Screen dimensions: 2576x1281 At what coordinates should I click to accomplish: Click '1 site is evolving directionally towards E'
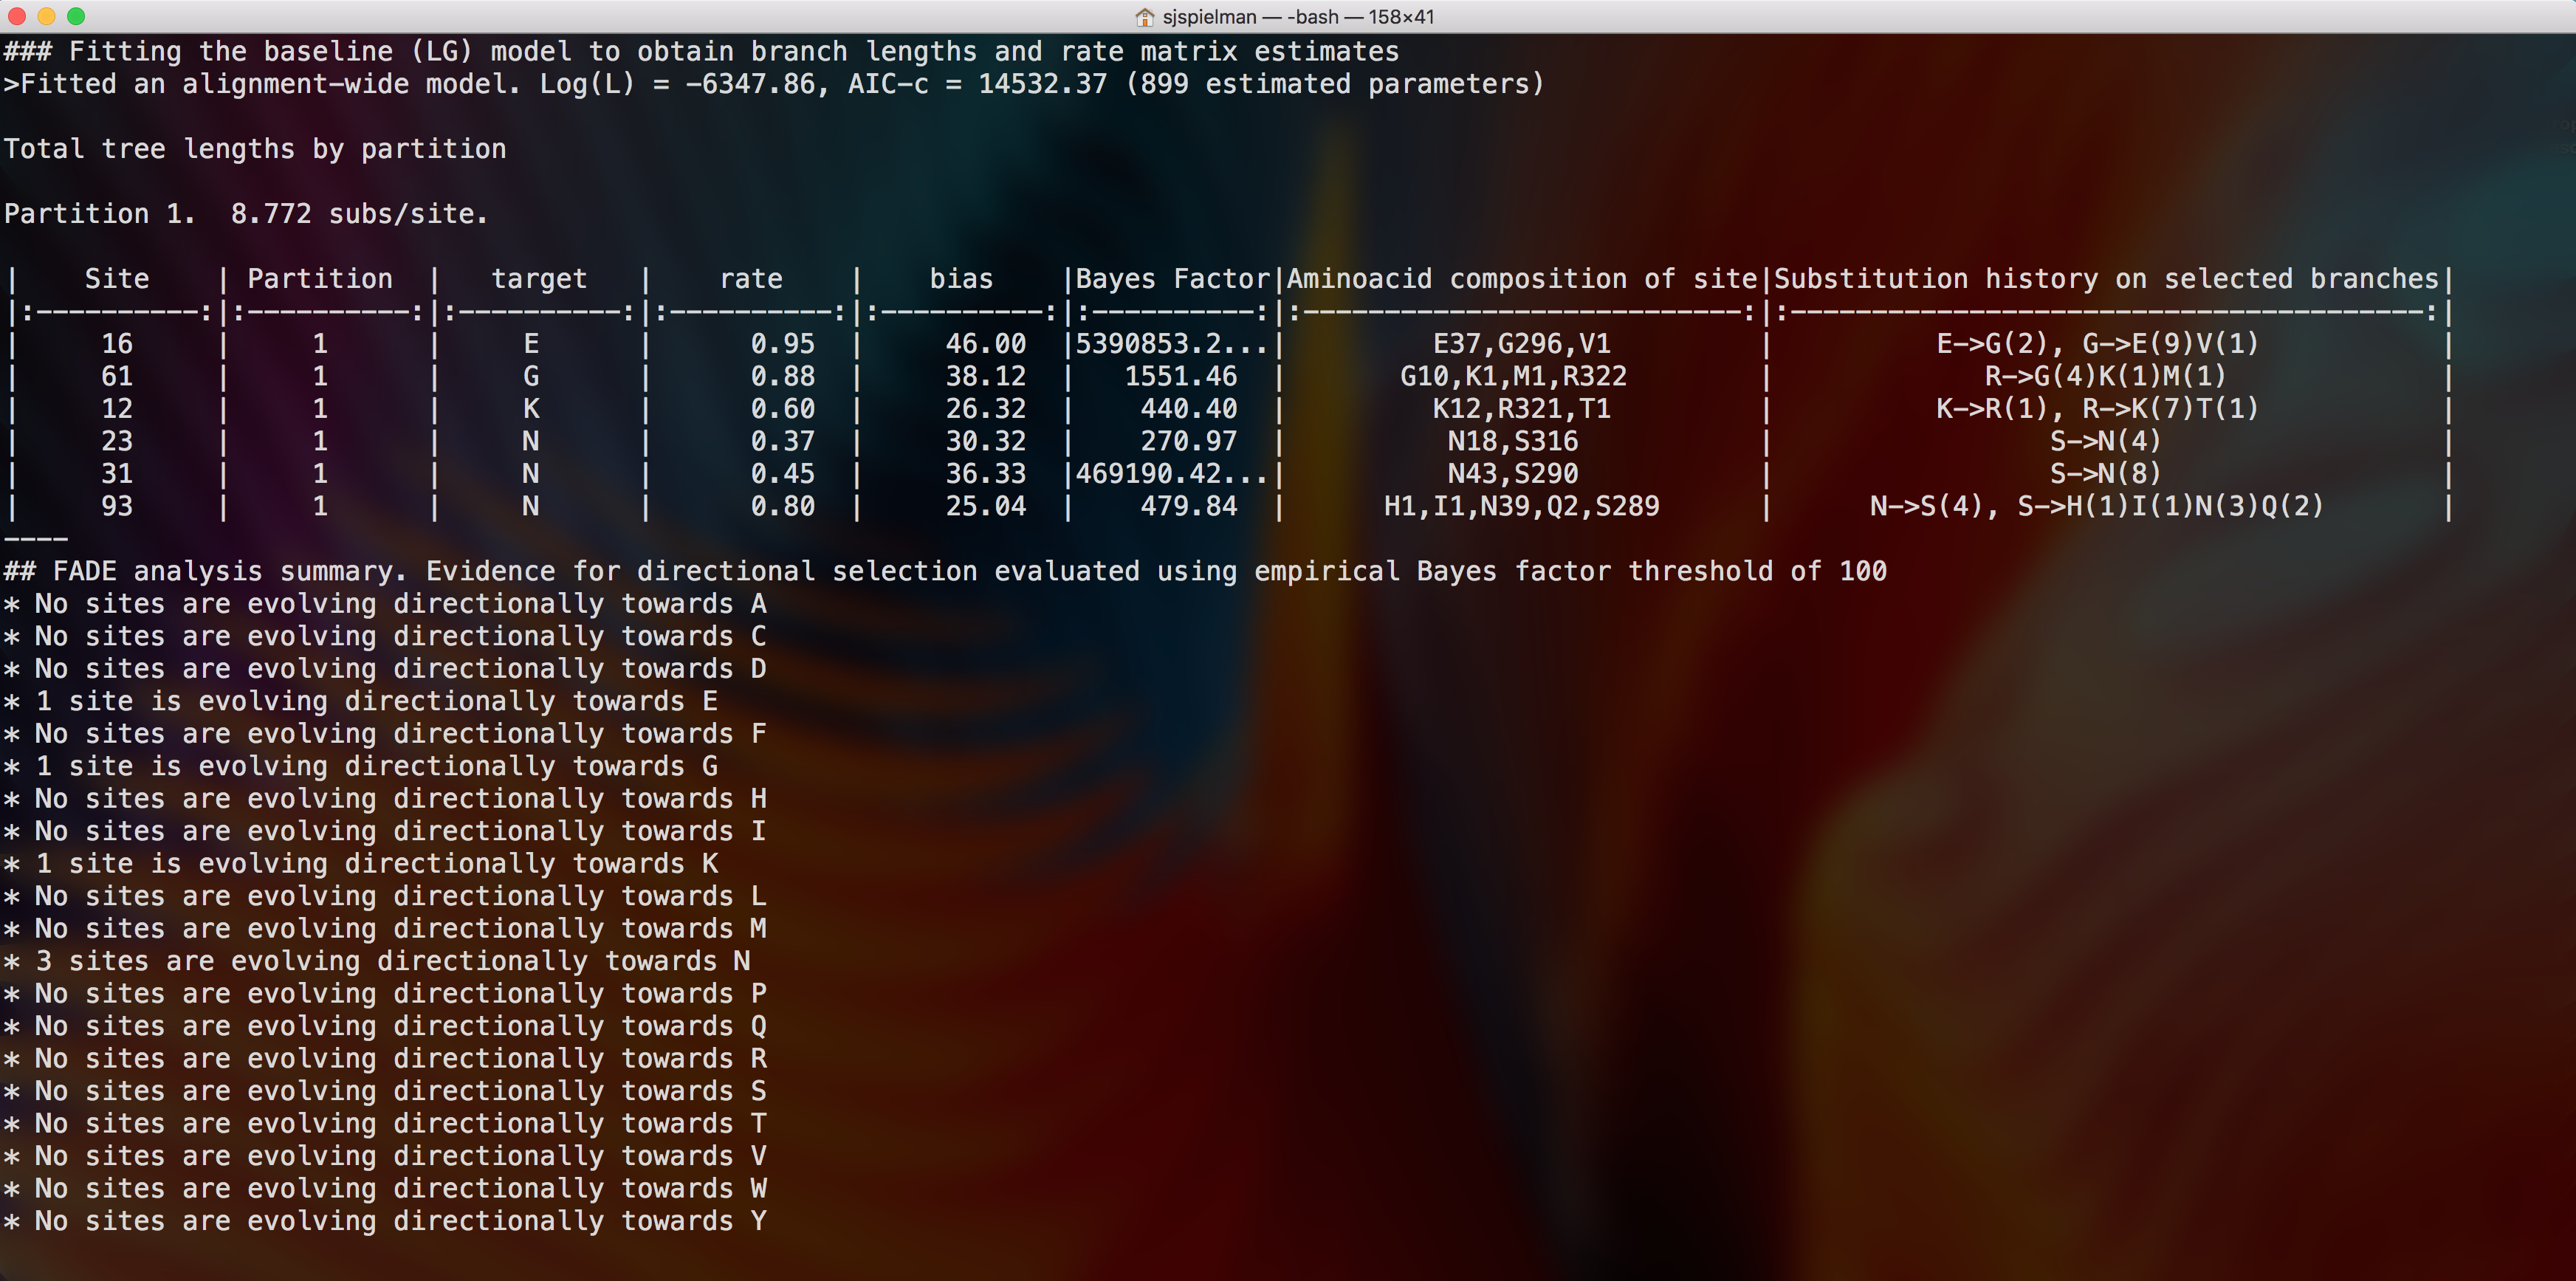(x=361, y=701)
